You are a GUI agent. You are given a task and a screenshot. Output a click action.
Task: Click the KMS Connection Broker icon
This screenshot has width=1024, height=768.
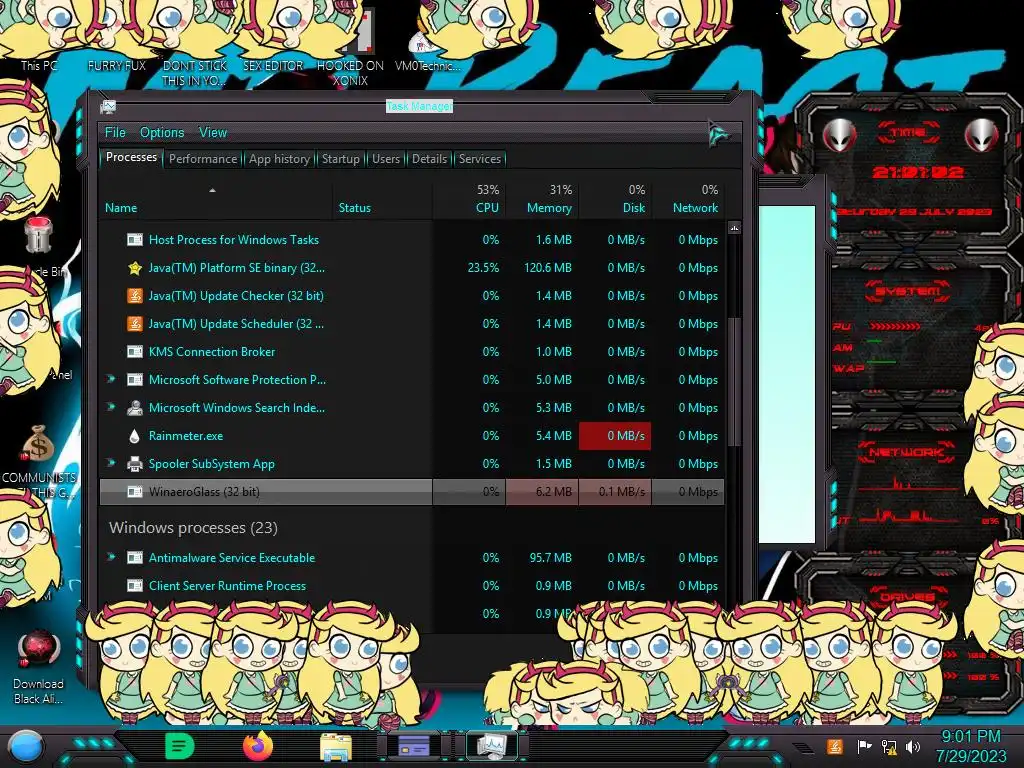pyautogui.click(x=135, y=352)
